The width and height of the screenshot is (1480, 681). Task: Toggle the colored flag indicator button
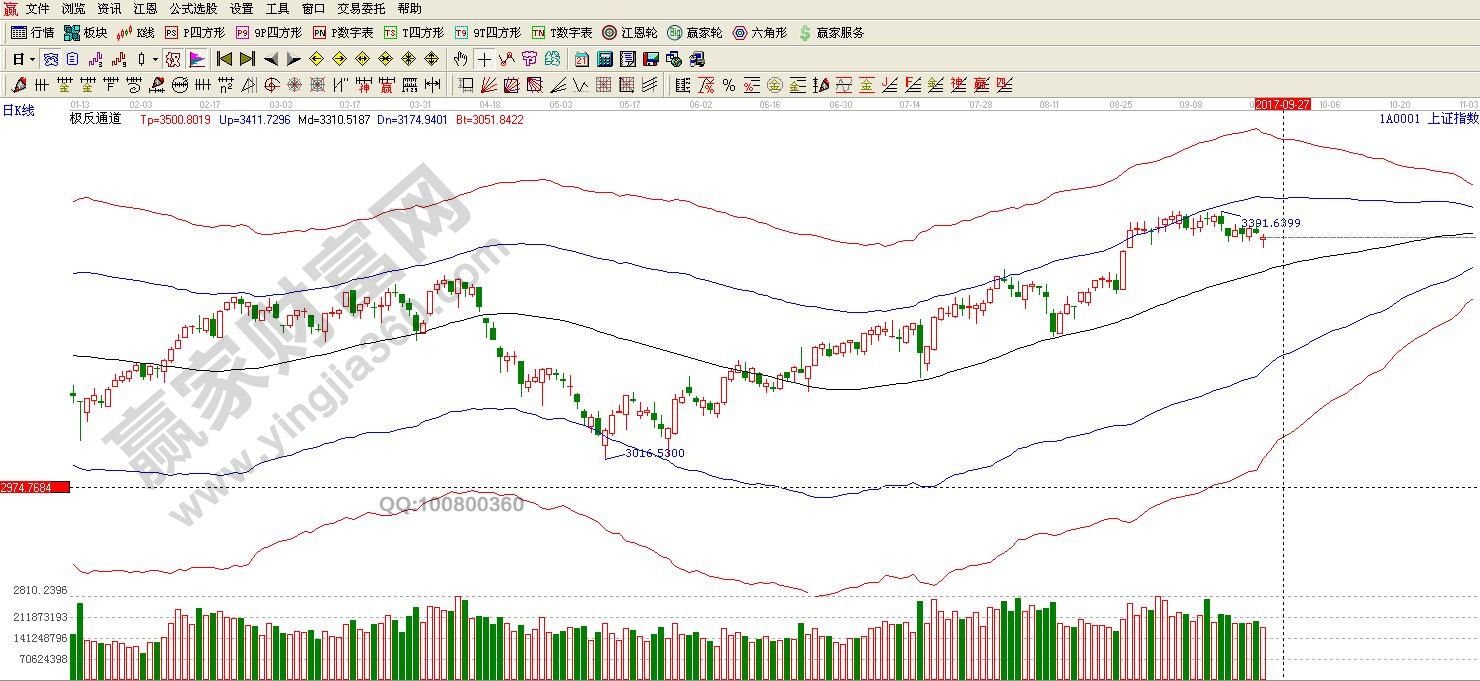point(197,59)
